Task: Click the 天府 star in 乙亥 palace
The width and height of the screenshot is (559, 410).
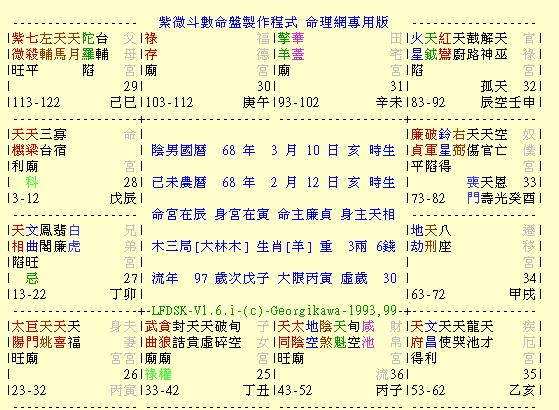Action: click(x=417, y=334)
